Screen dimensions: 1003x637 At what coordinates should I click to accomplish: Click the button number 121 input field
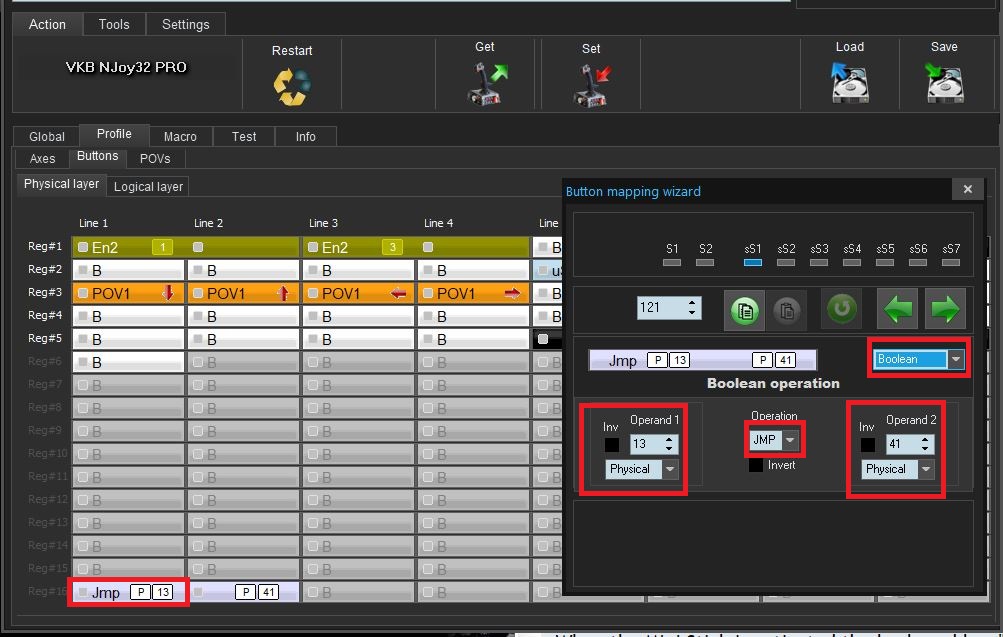[x=660, y=308]
